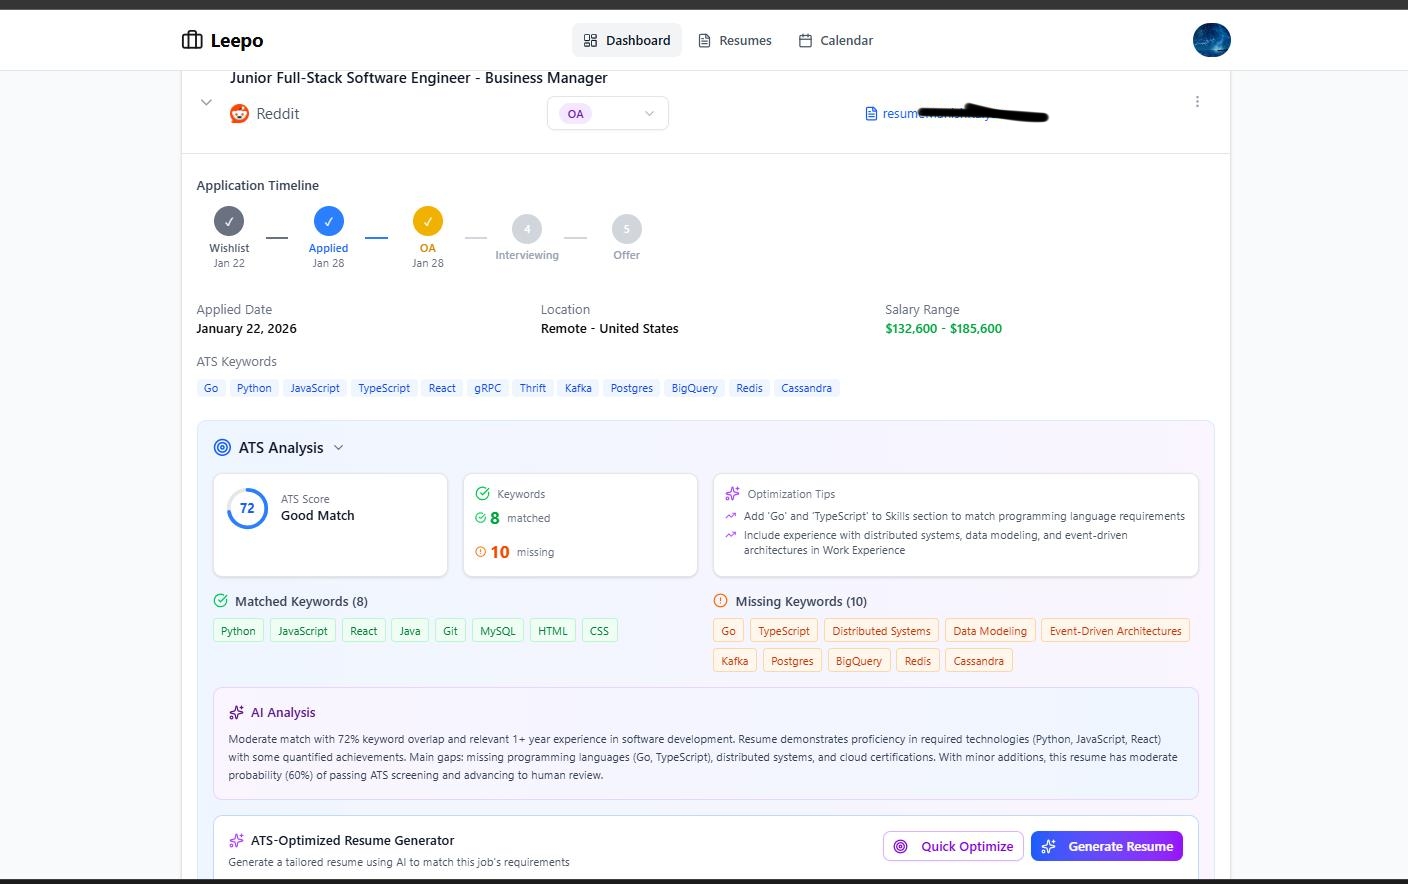Select the ATS Analysis target icon

click(x=222, y=447)
